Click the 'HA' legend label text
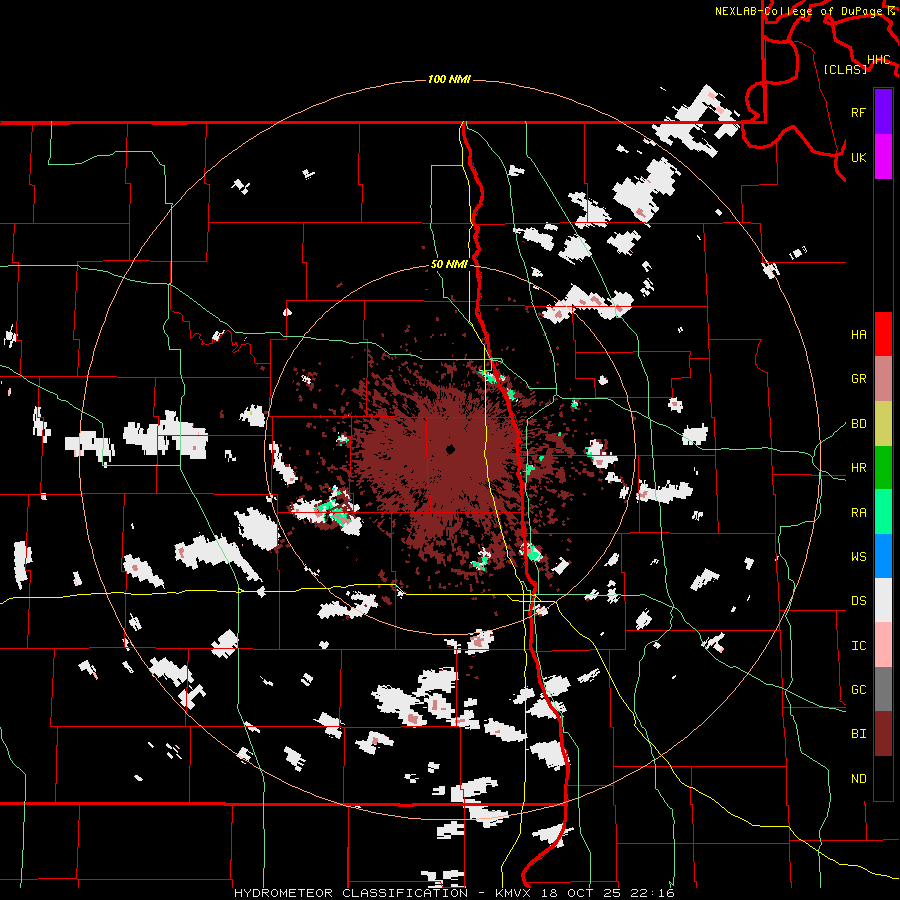The image size is (900, 900). click(858, 334)
